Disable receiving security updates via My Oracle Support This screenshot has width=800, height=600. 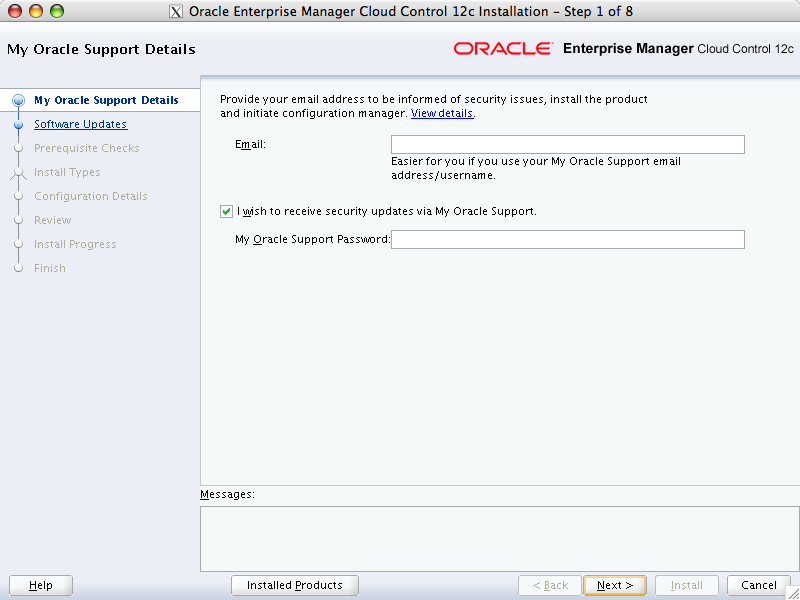click(226, 211)
